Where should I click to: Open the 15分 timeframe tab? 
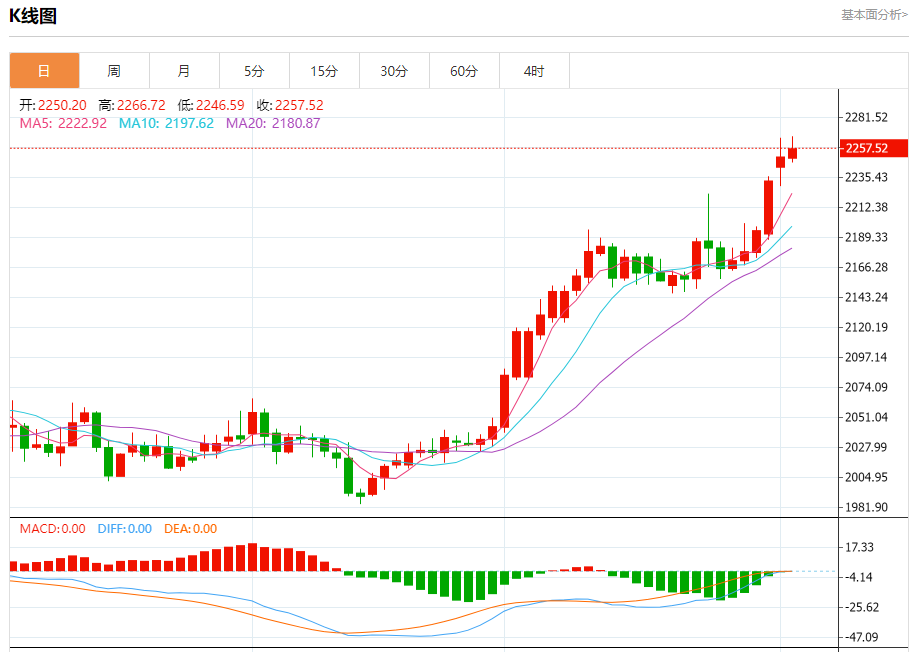(x=324, y=71)
